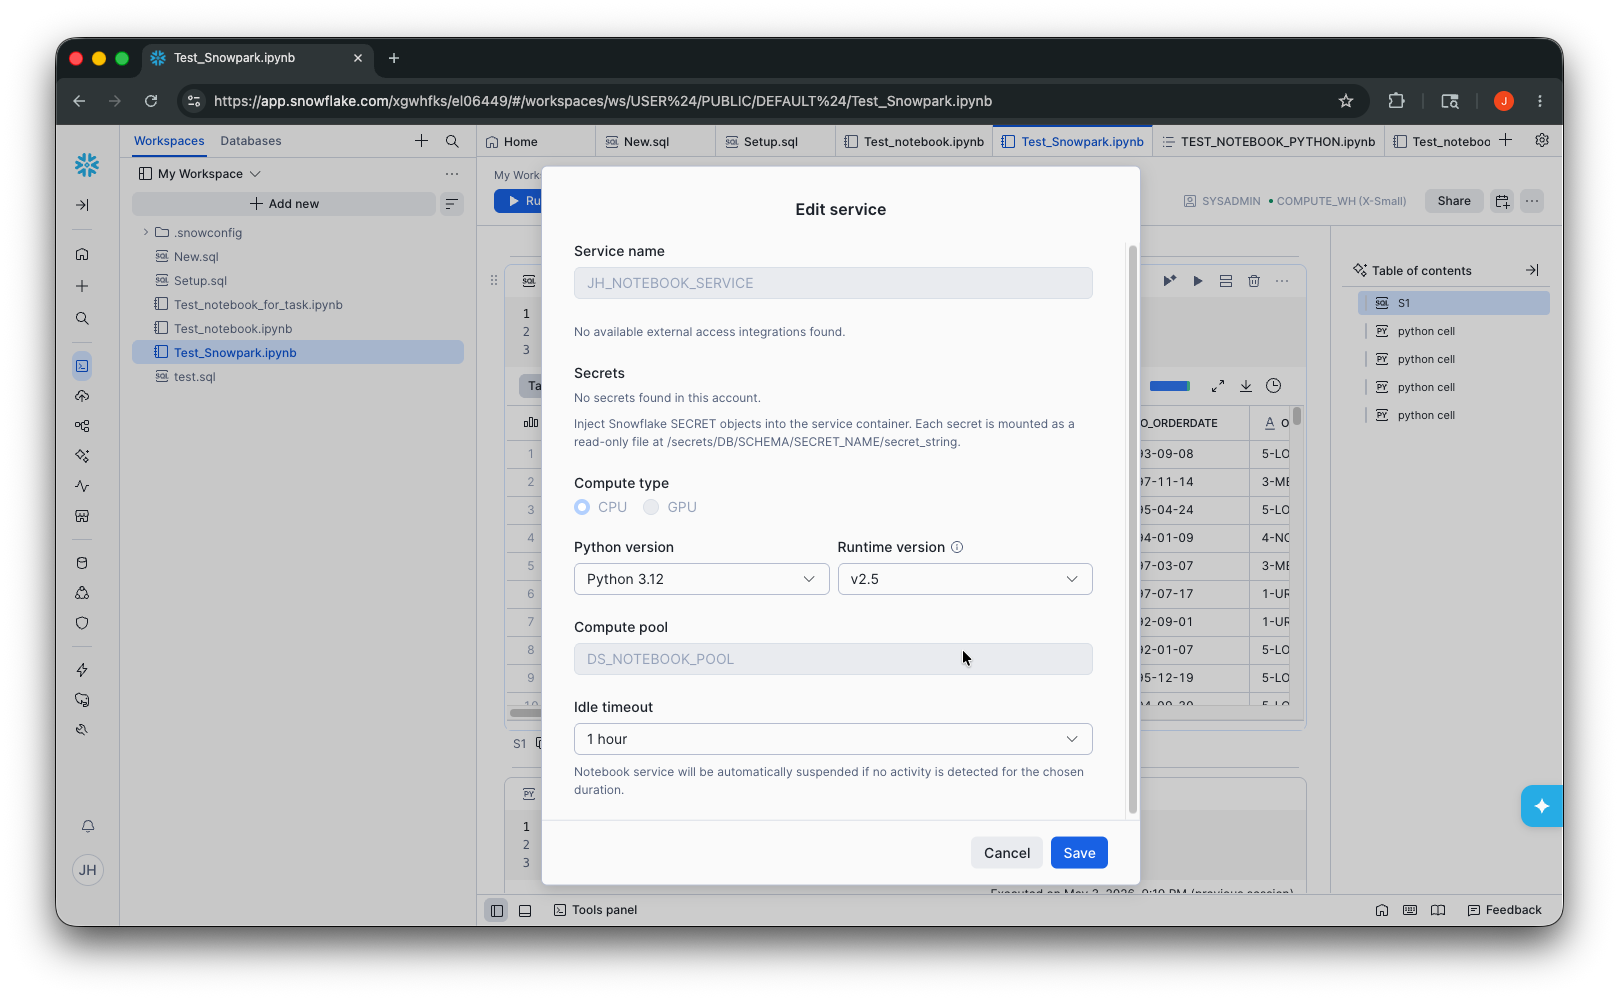This screenshot has height=1000, width=1619.
Task: Open the query history clock icon
Action: [x=1274, y=386]
